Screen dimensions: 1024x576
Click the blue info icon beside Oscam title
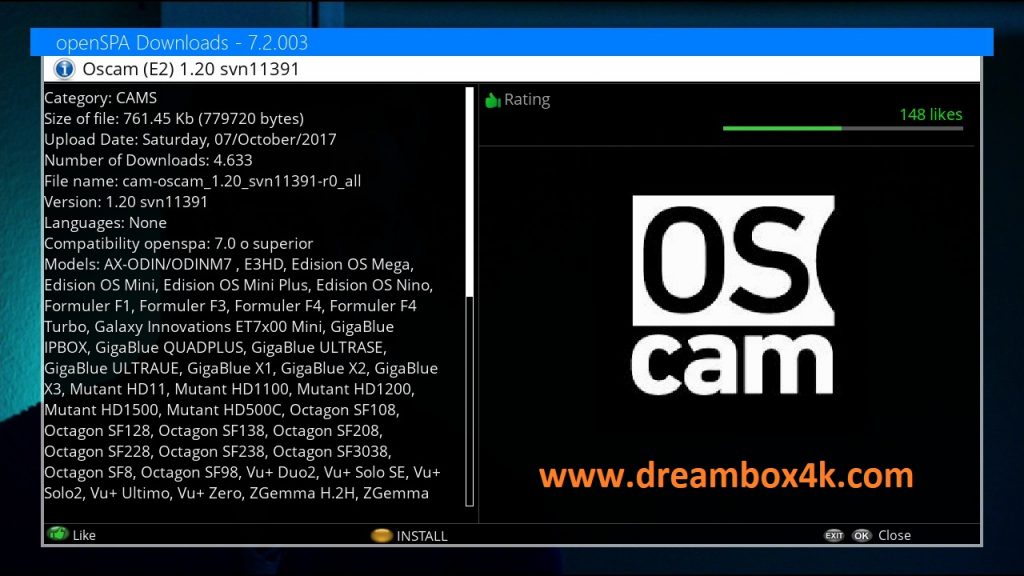pos(64,69)
